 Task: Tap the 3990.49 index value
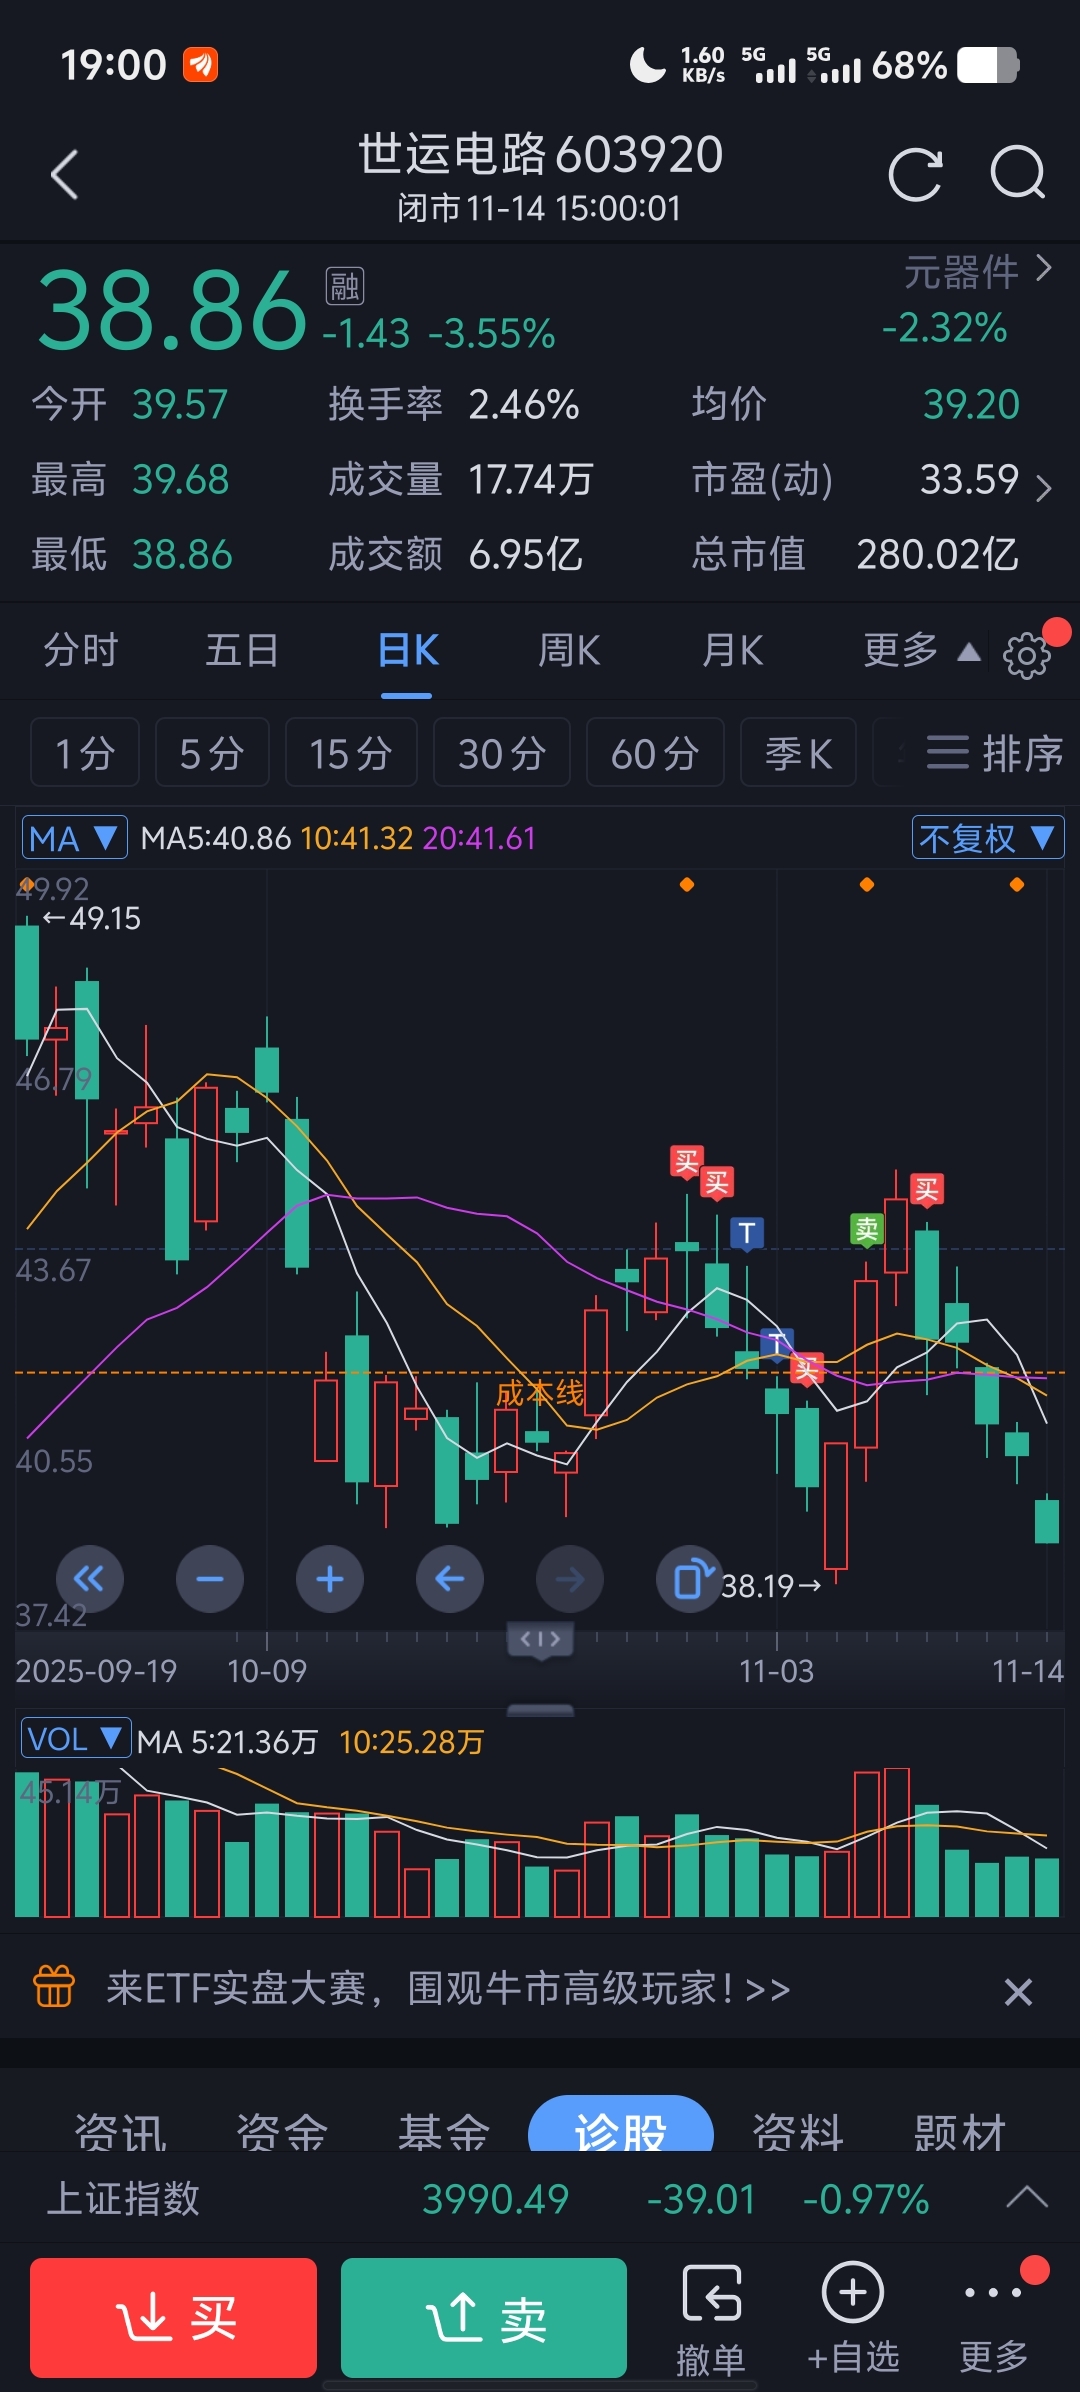[495, 2199]
